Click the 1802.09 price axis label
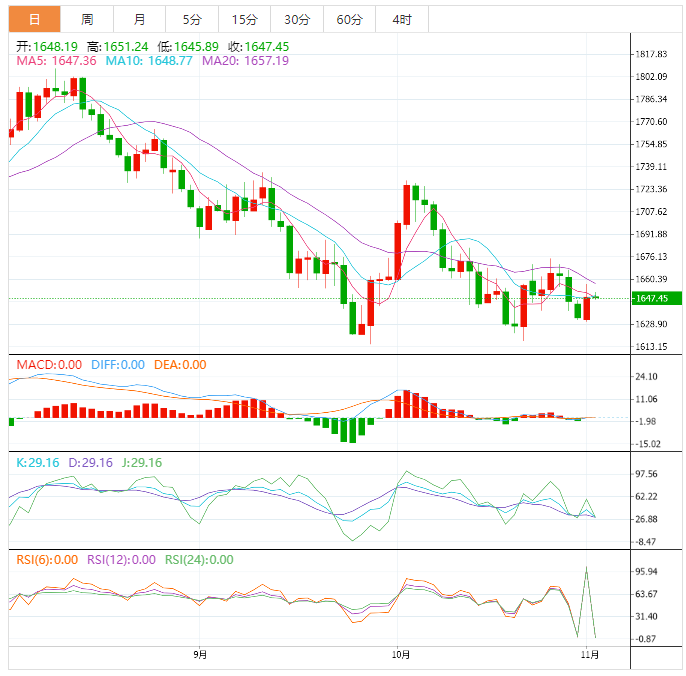Image resolution: width=686 pixels, height=676 pixels. pos(651,77)
